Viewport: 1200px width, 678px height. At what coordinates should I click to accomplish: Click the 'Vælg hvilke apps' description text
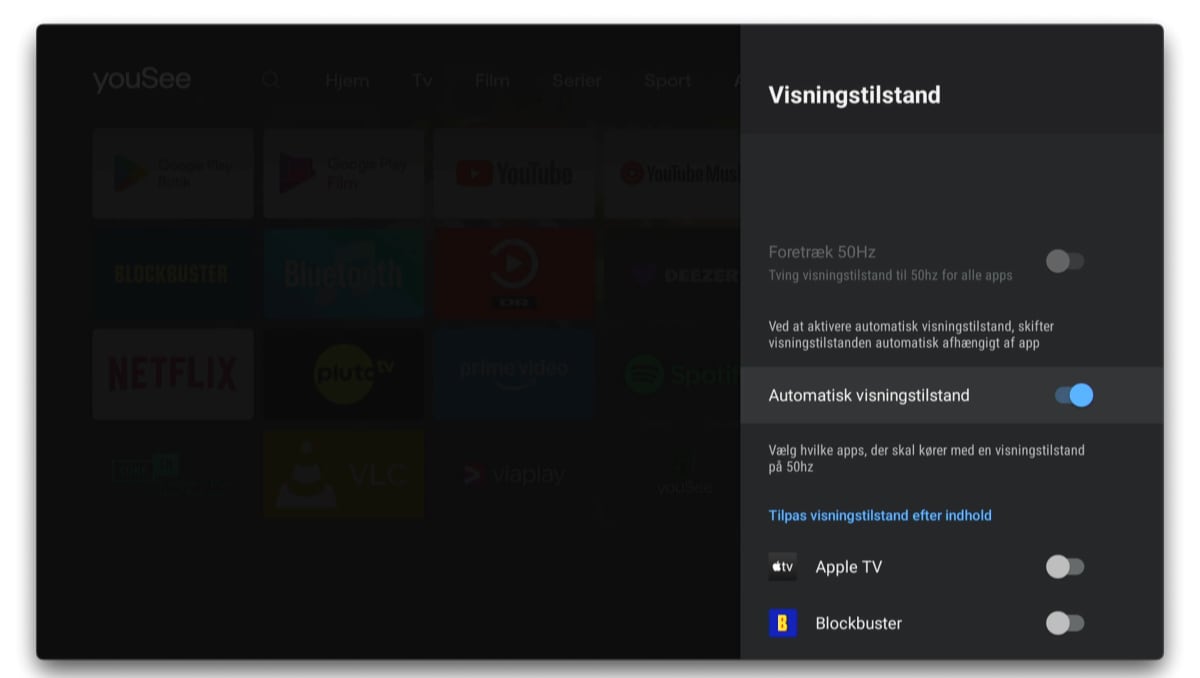pyautogui.click(x=926, y=459)
